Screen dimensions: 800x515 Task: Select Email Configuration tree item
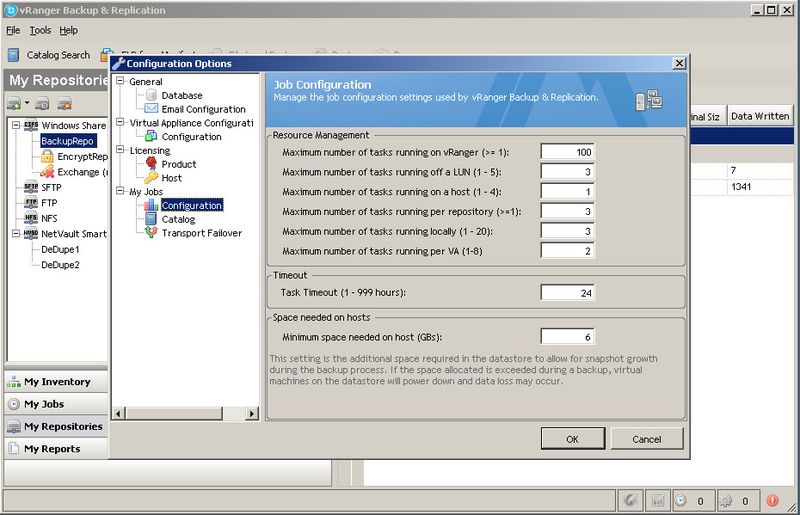tap(203, 109)
